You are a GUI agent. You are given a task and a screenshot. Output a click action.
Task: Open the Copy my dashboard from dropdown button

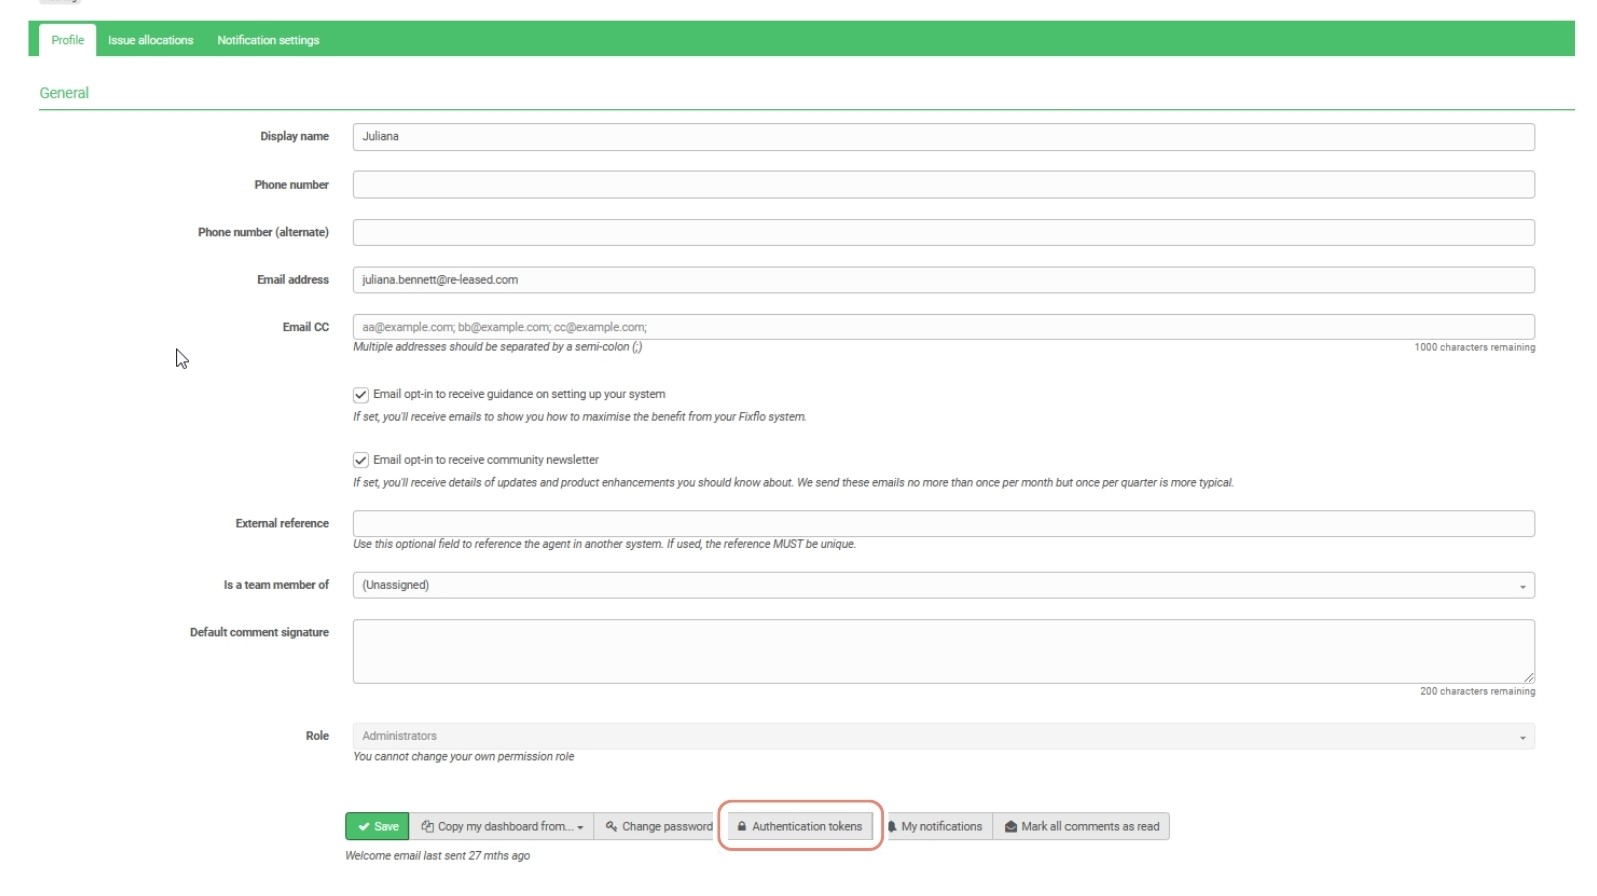(502, 827)
